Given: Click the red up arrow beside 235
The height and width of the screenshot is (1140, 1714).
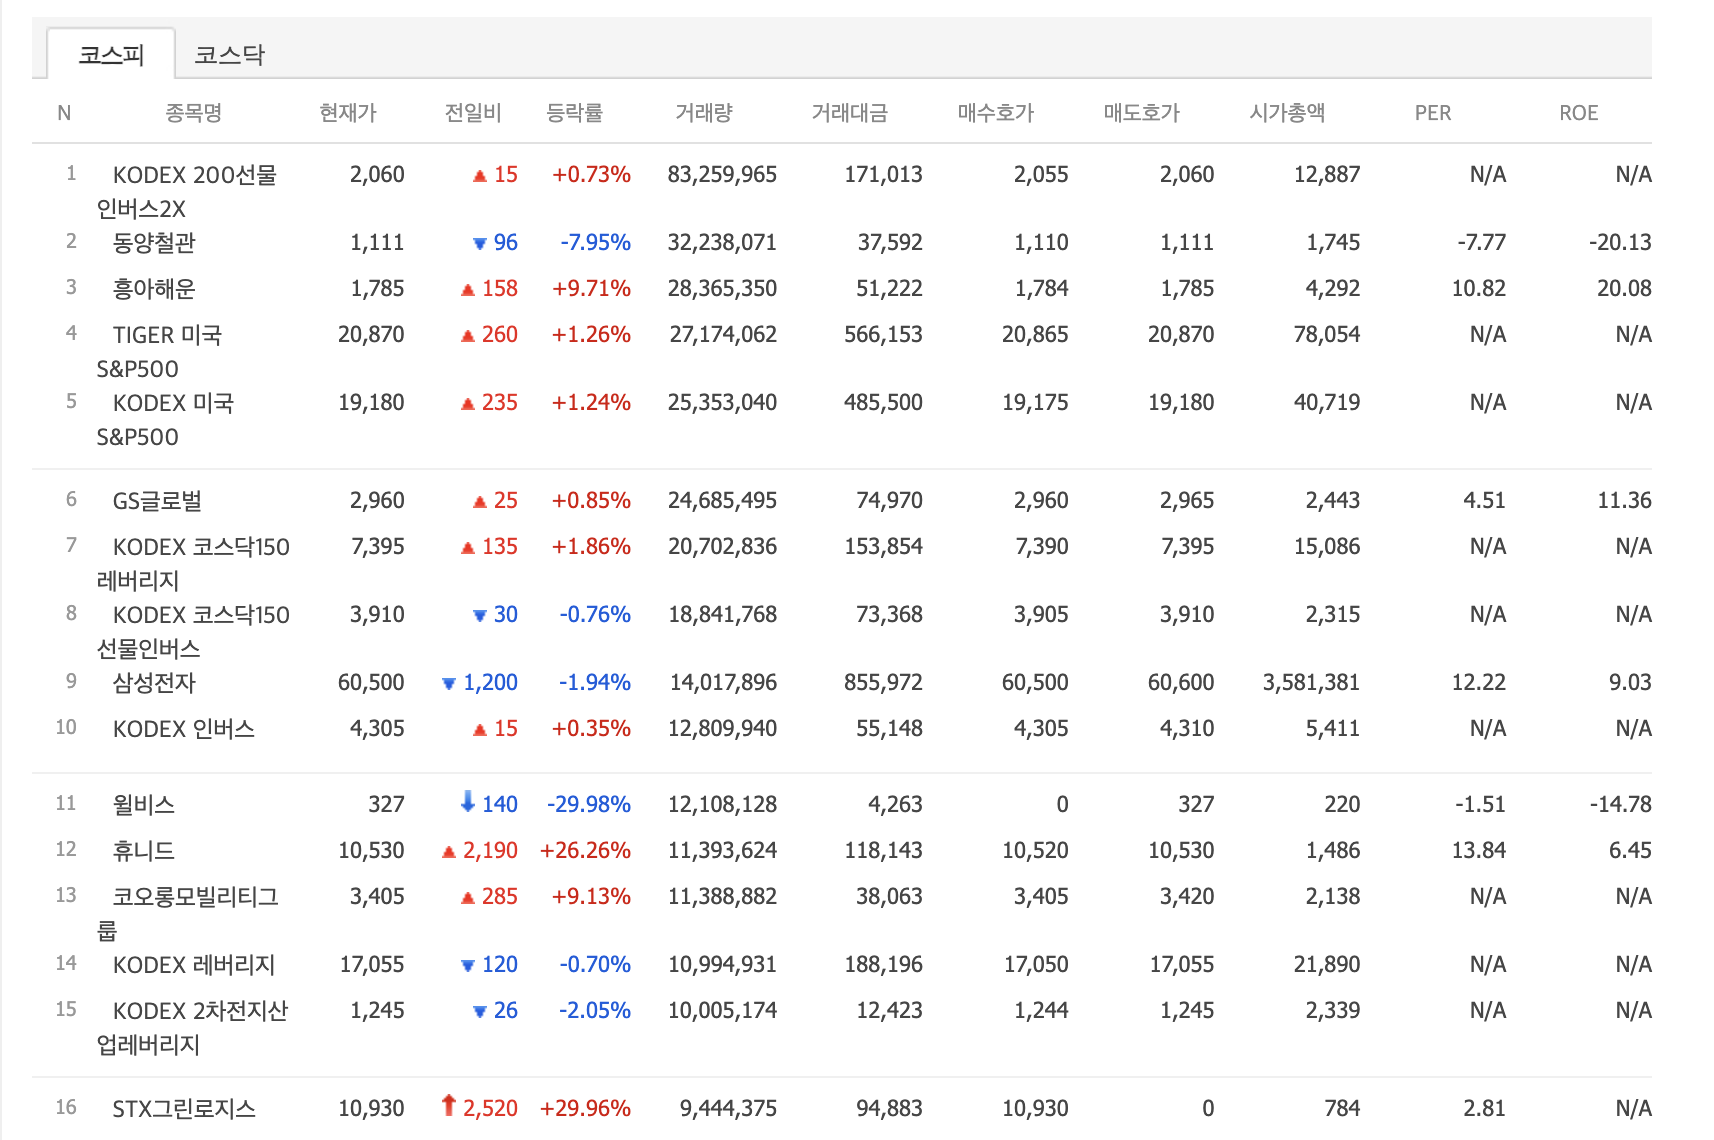Looking at the screenshot, I should 468,404.
